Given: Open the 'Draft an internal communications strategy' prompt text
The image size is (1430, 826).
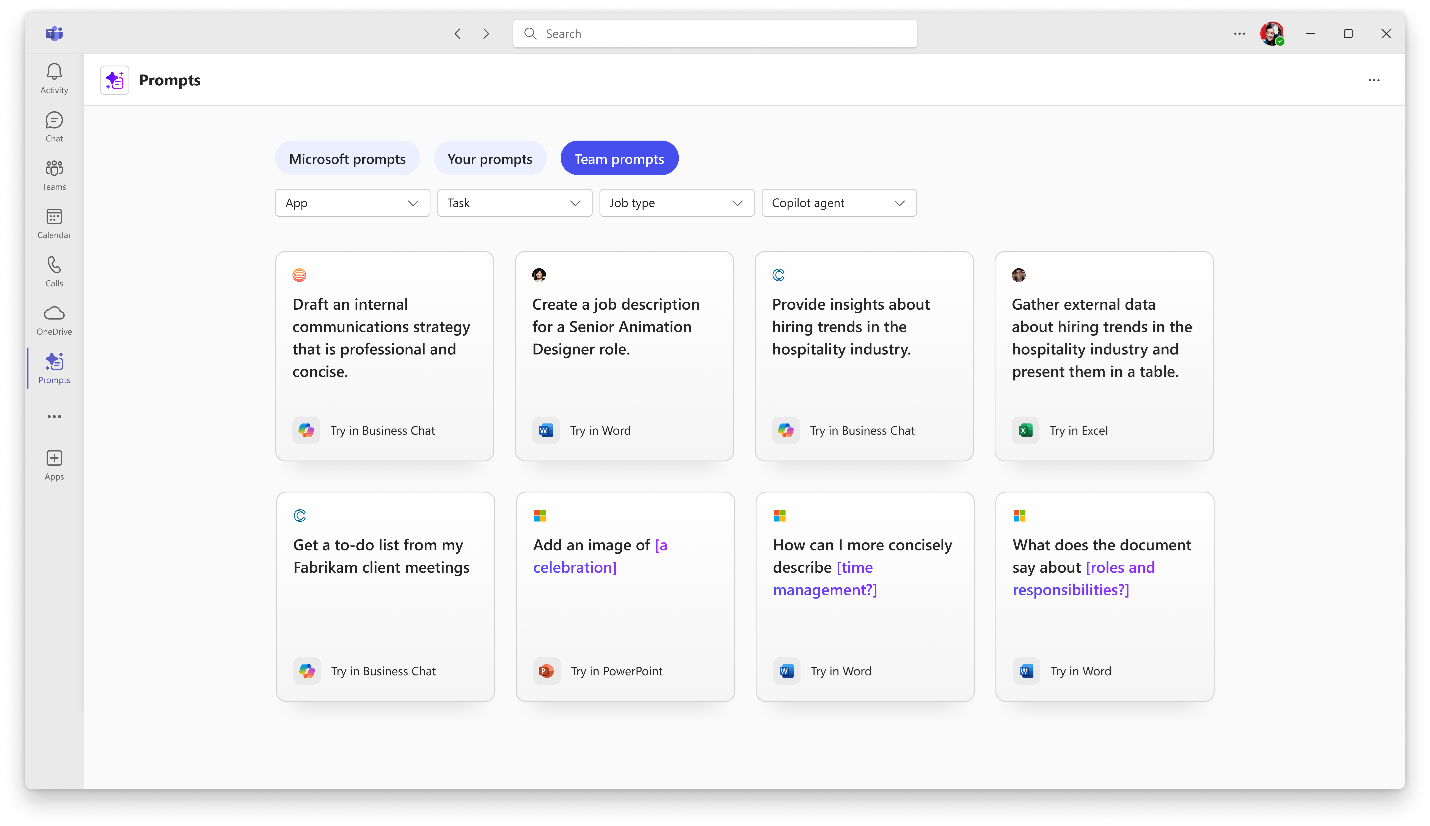Looking at the screenshot, I should pos(381,338).
